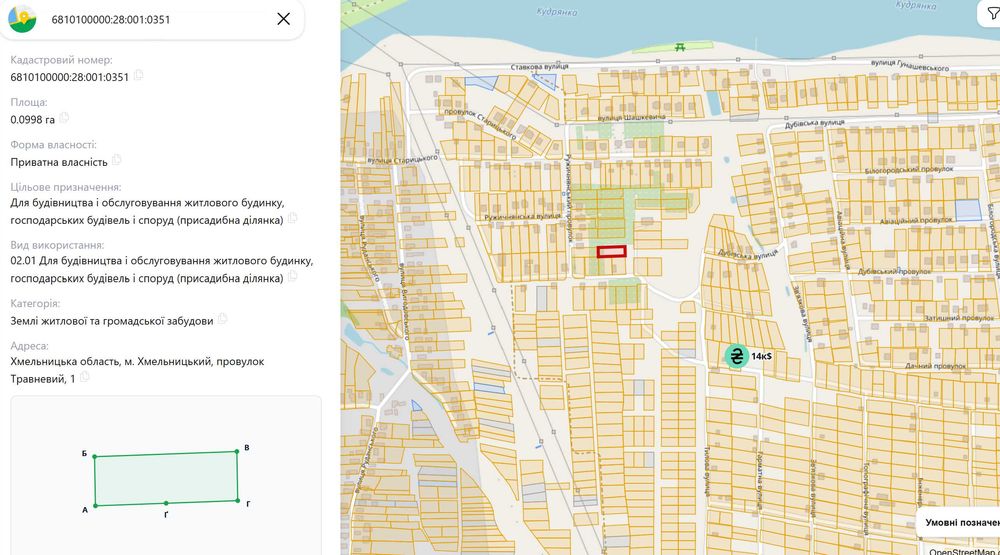The image size is (1000, 555).
Task: Click the Дубівський провулок label
Action: pos(895,271)
